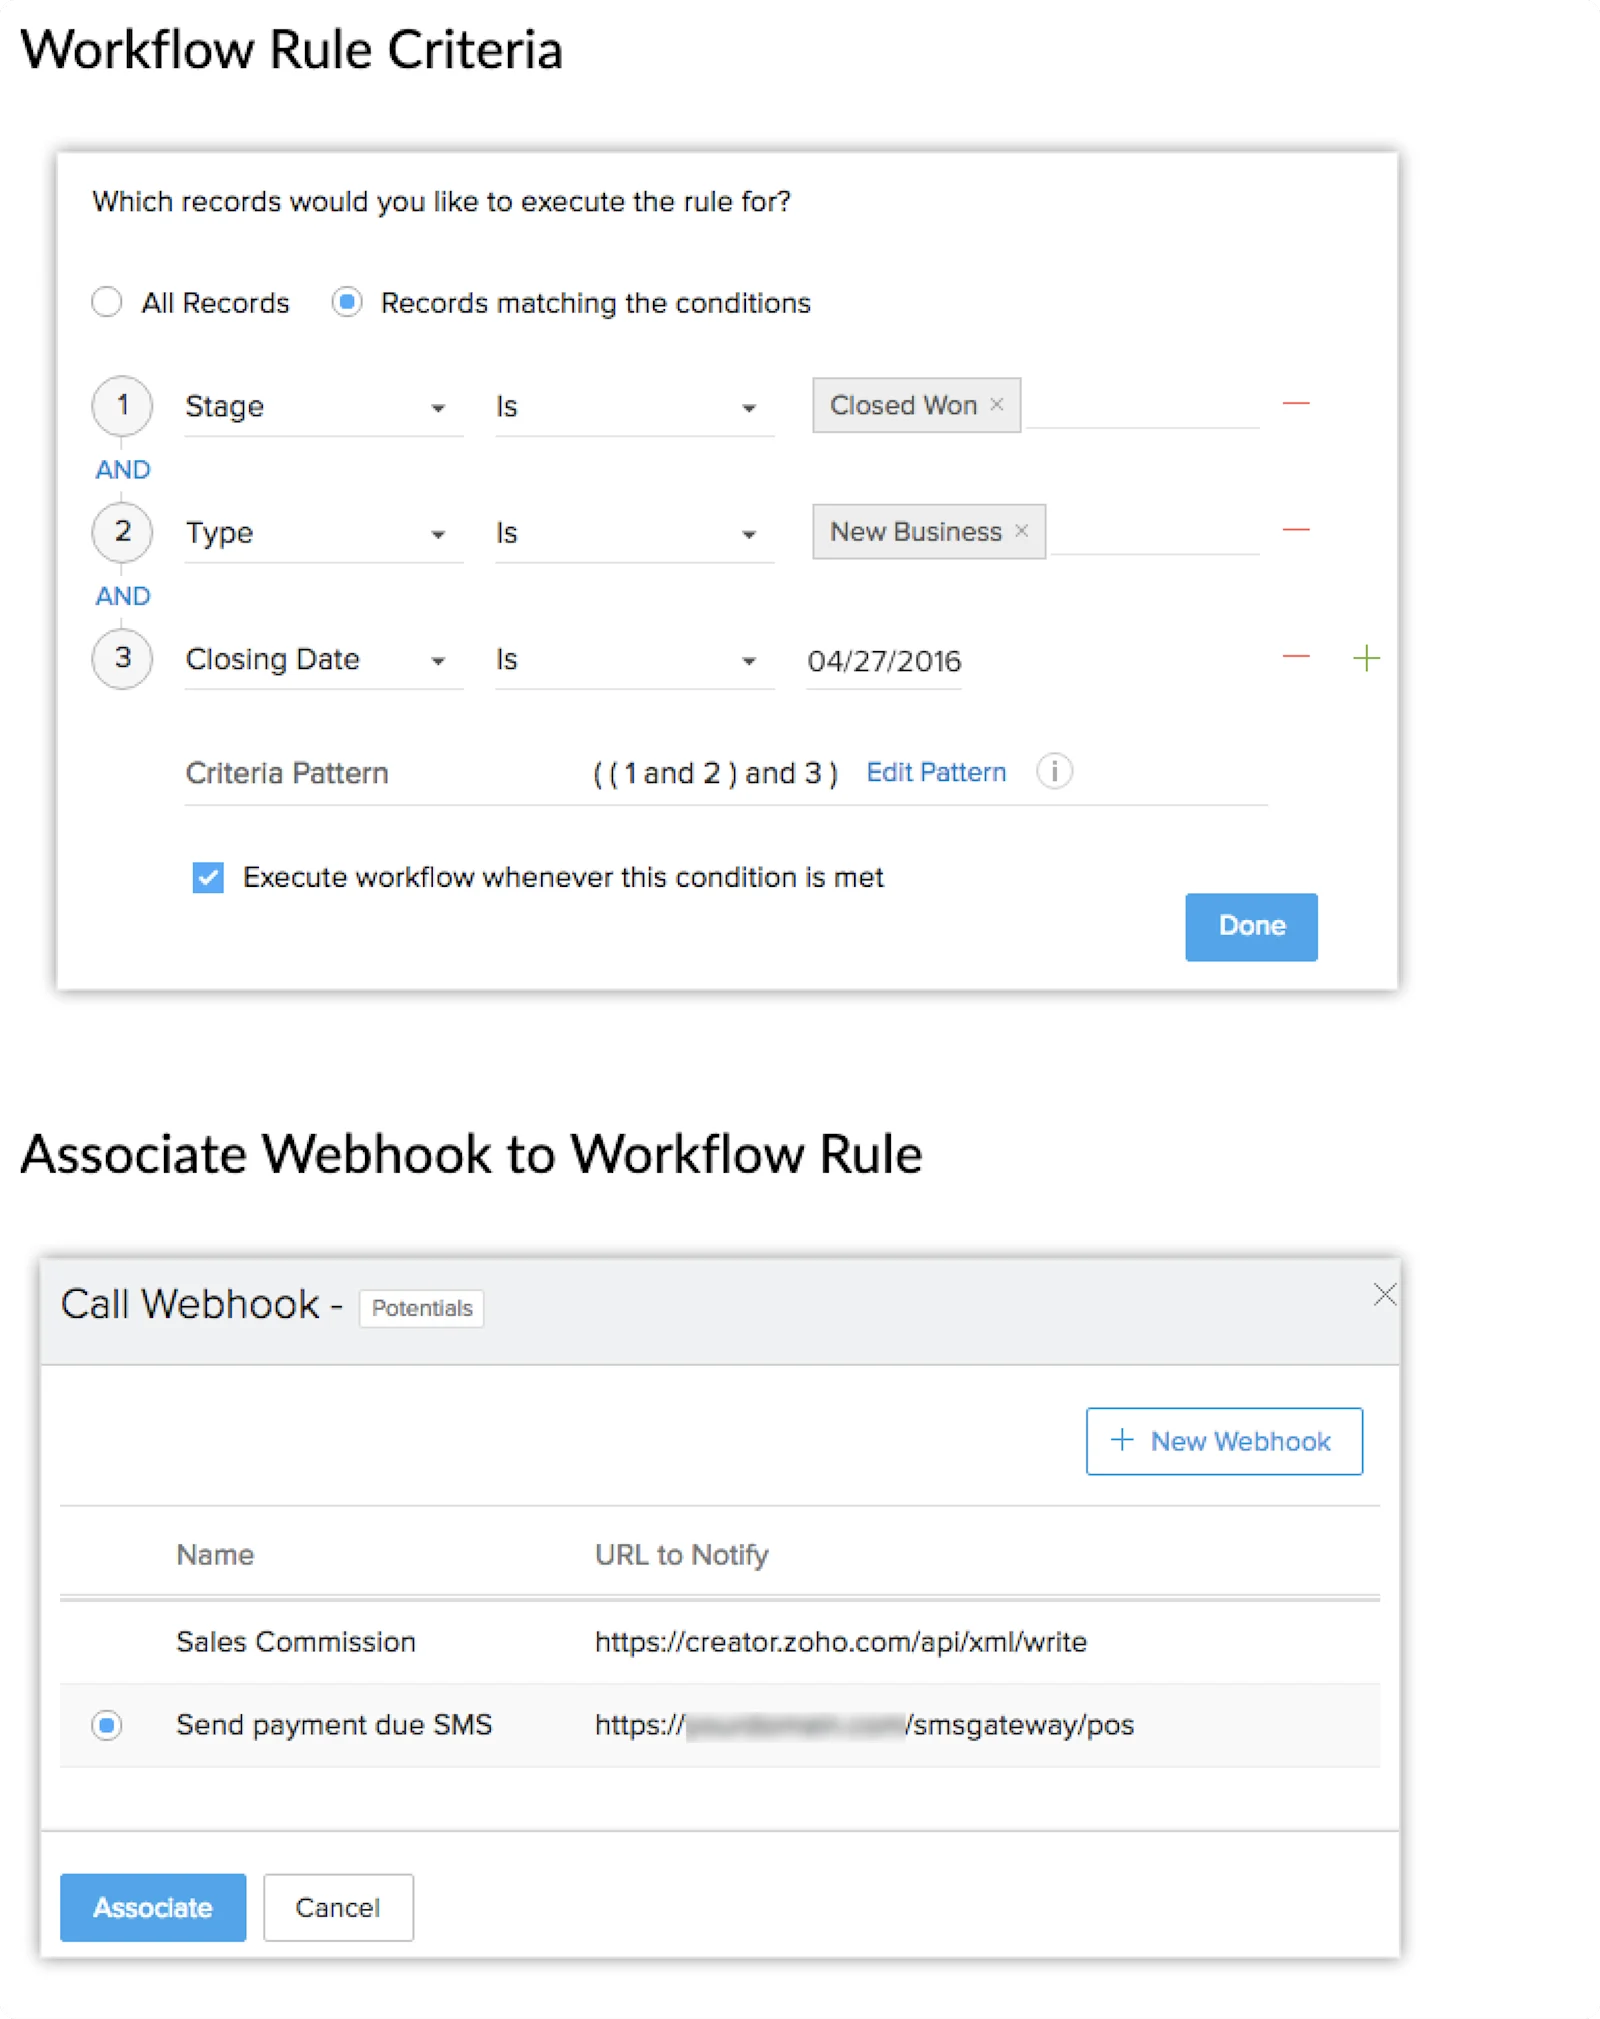
Task: Select the All Records radio button
Action: (x=107, y=302)
